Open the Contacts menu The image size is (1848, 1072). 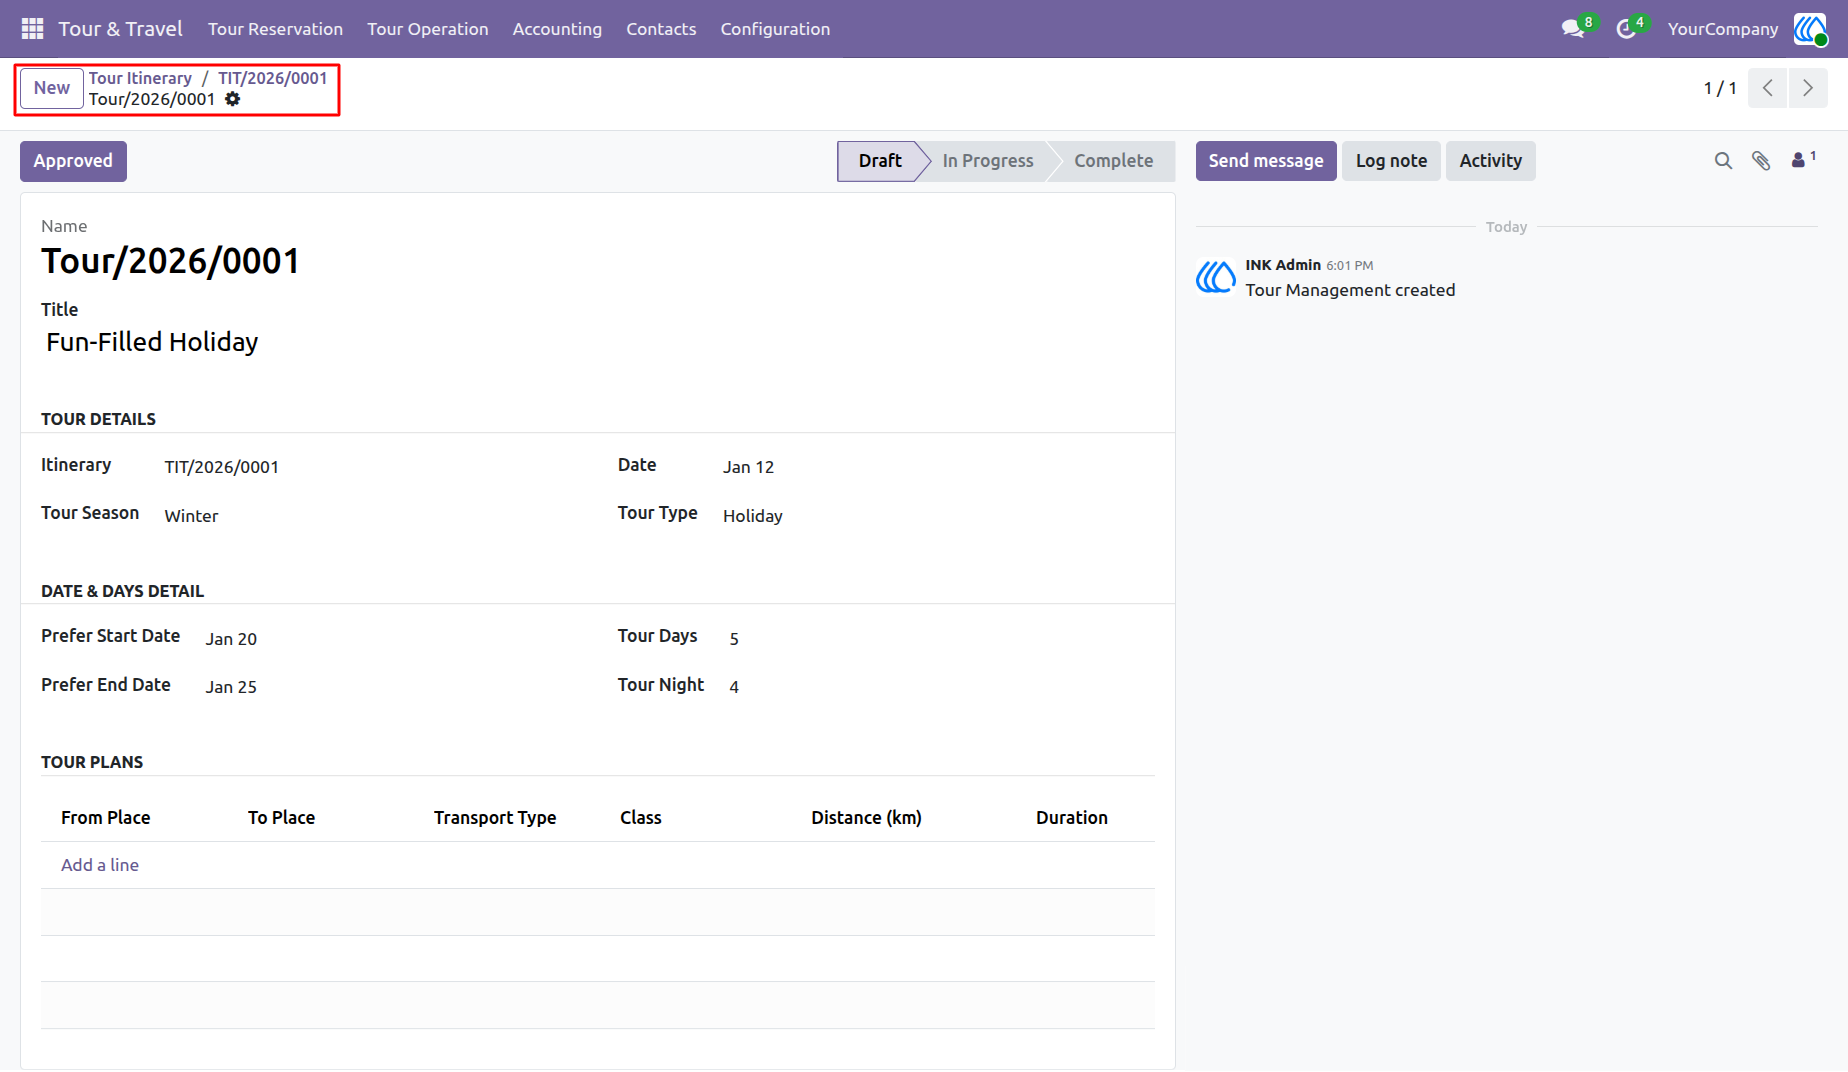click(661, 29)
